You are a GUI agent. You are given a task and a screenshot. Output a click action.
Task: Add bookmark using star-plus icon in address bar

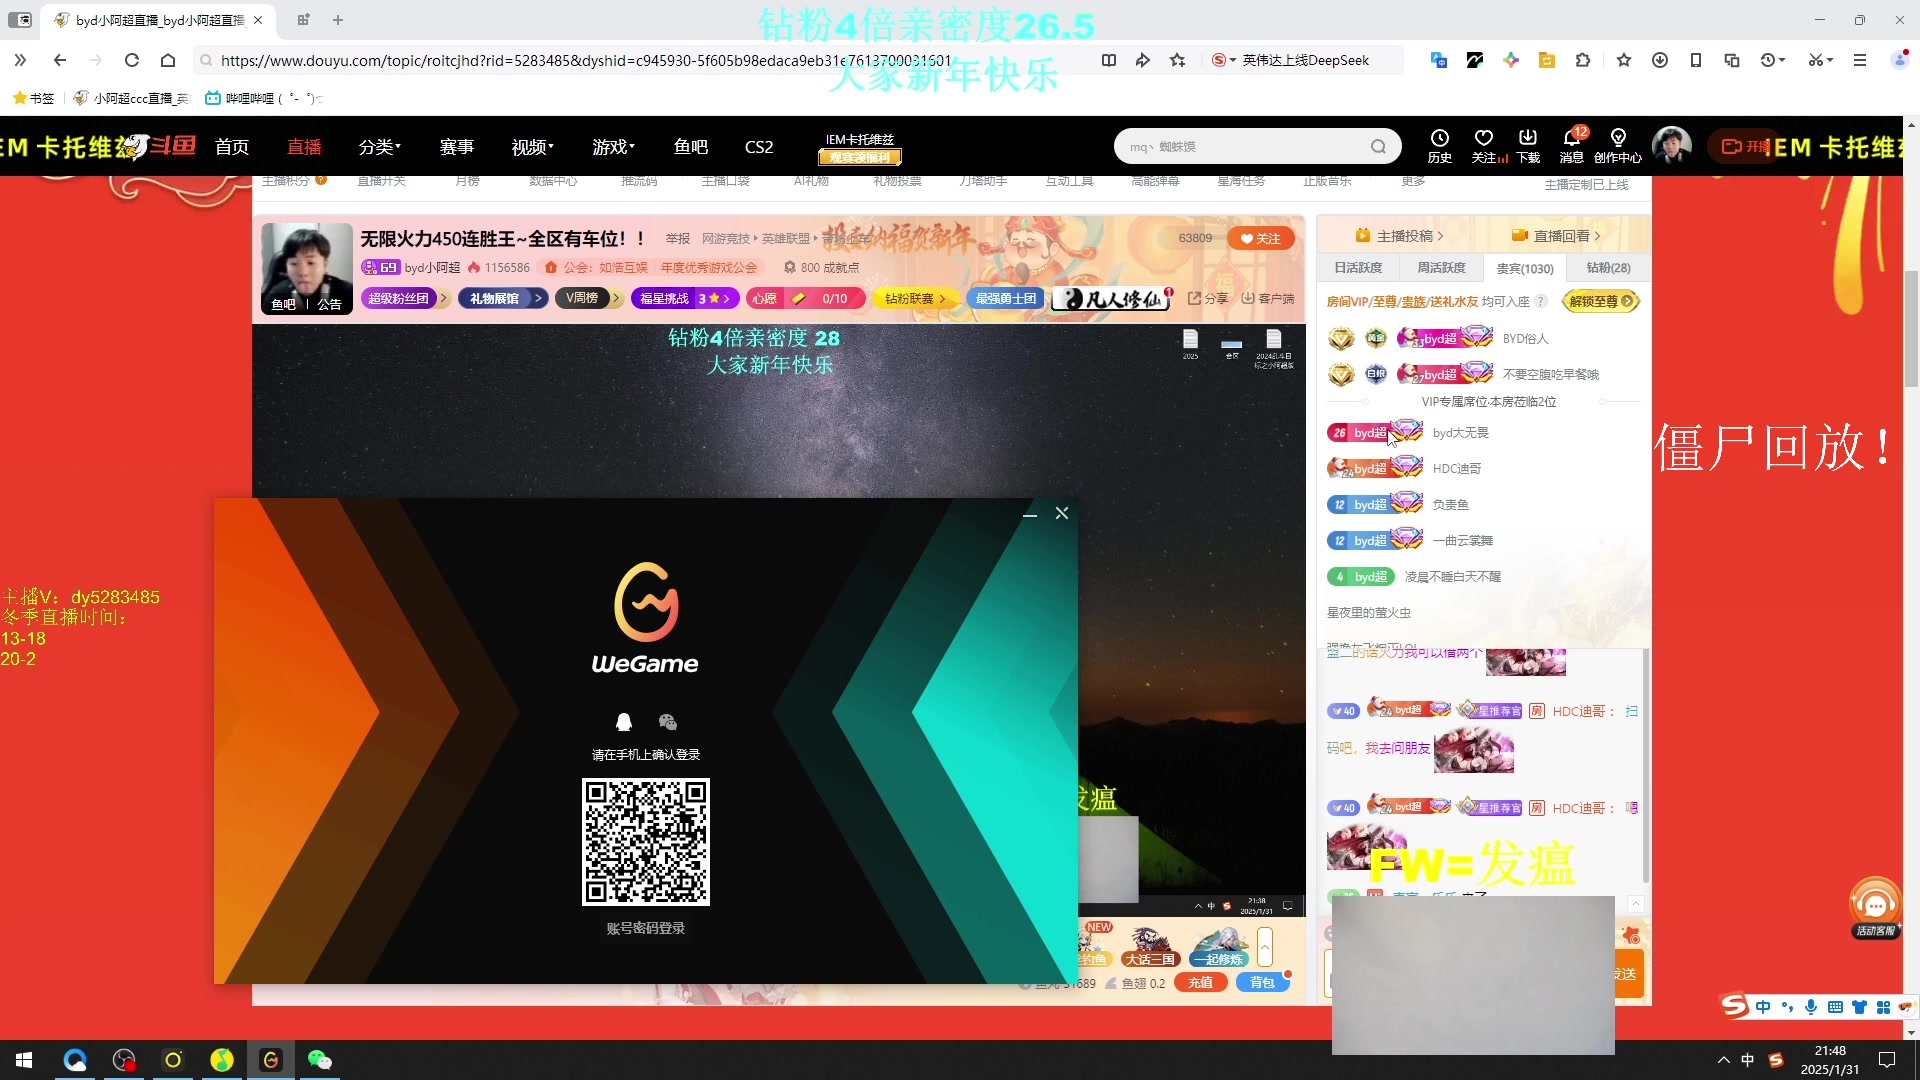coord(1178,61)
